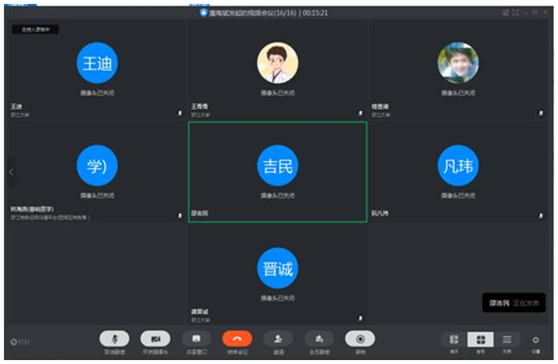Expand previous page arrow on left edge
The height and width of the screenshot is (364, 558).
pyautogui.click(x=11, y=172)
